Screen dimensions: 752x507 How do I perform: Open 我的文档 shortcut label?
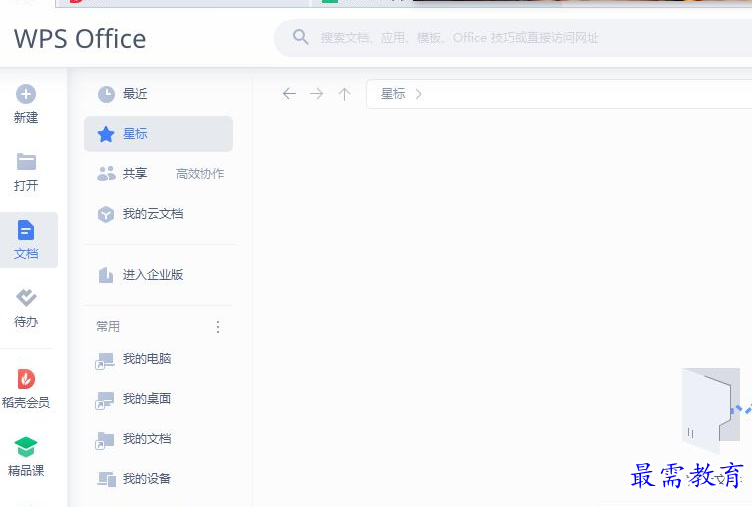tap(147, 438)
